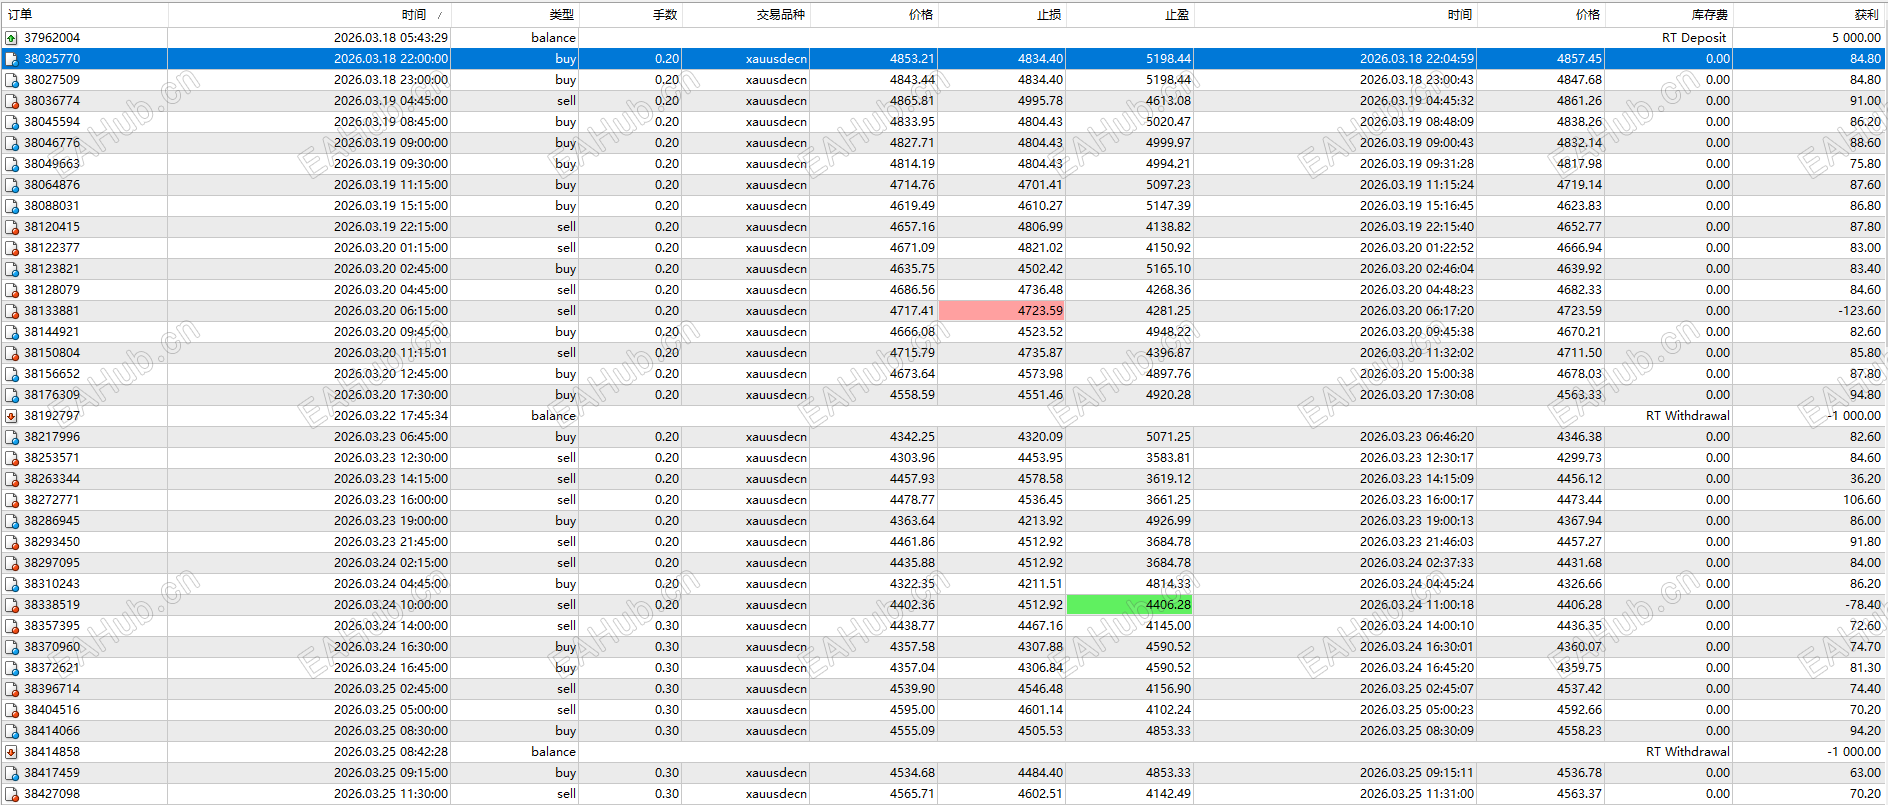Click the red-highlighted stop loss cell 4723.59
Viewport: 1888px width, 805px height.
coord(1002,311)
